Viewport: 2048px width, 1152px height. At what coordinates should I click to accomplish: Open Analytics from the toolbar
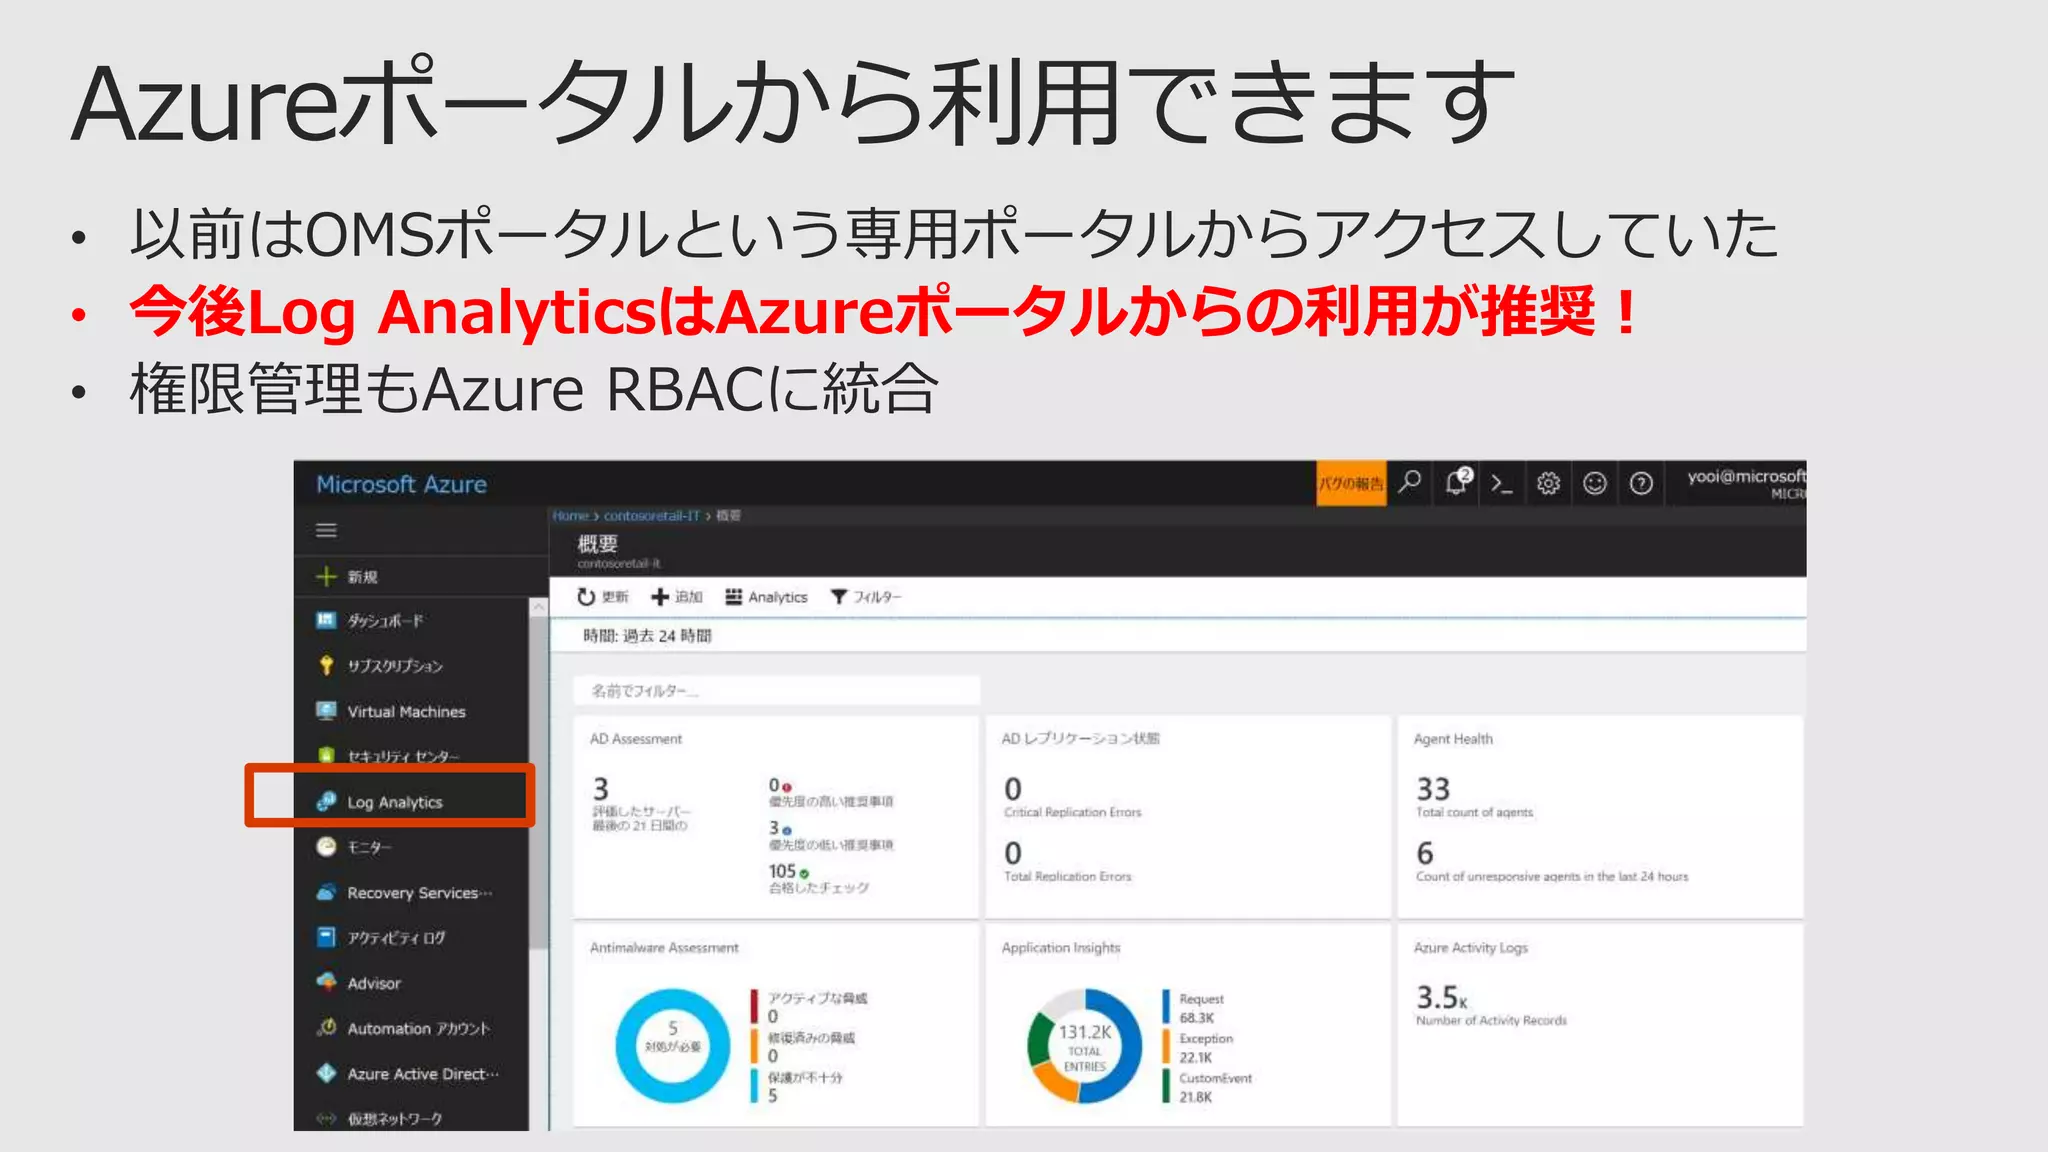pyautogui.click(x=766, y=597)
